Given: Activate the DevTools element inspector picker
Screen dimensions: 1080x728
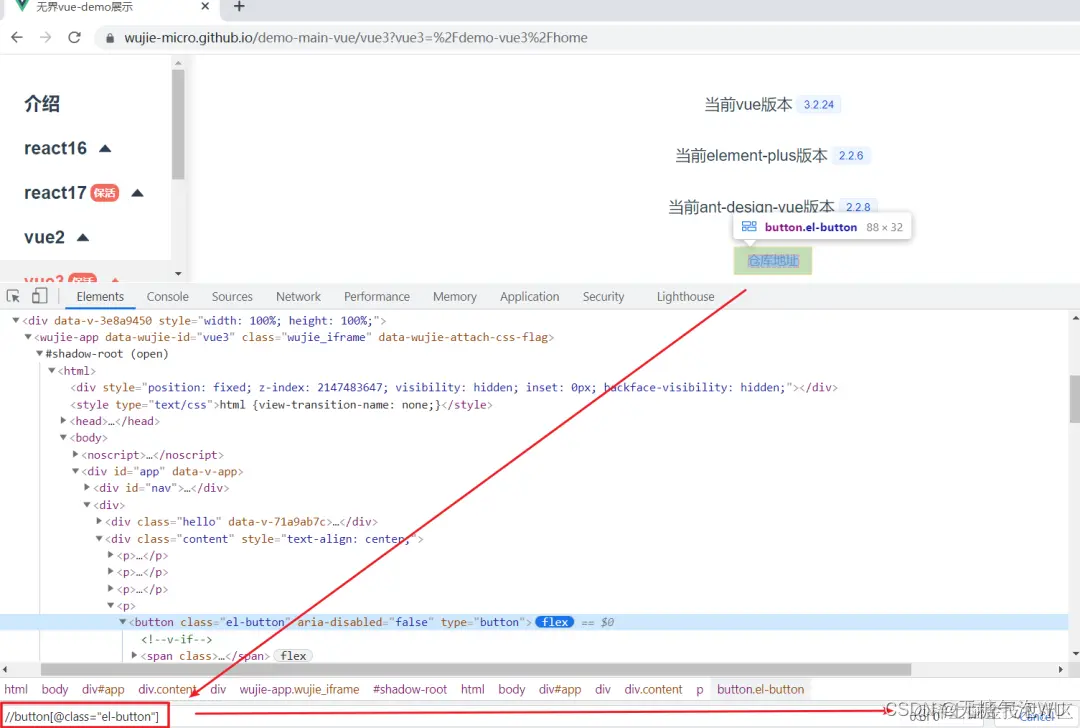Looking at the screenshot, I should 13,296.
